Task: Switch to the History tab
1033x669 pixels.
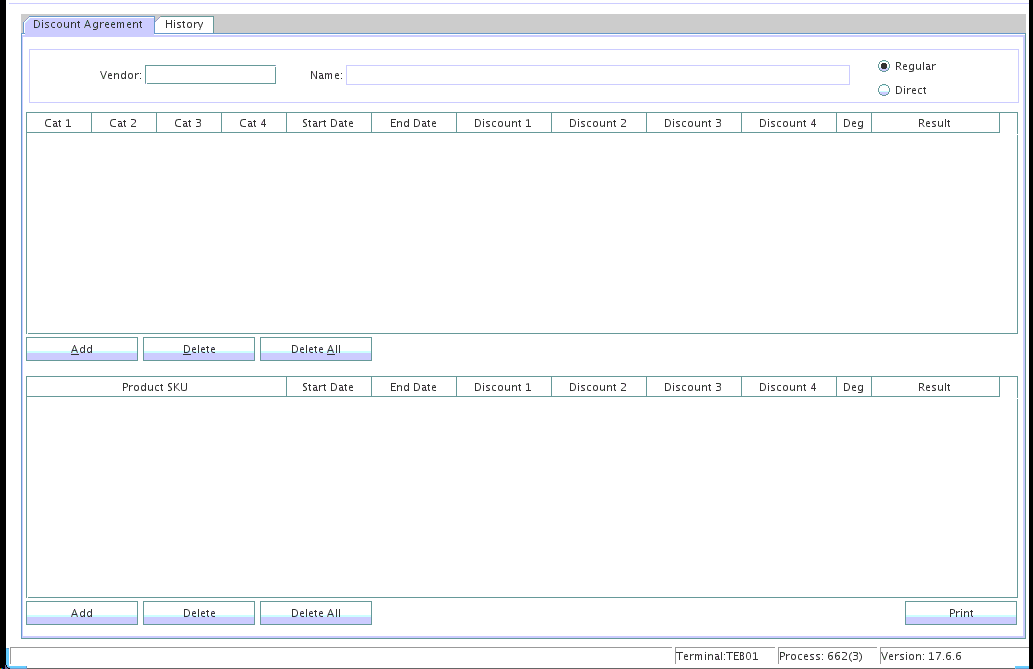Action: pos(184,25)
